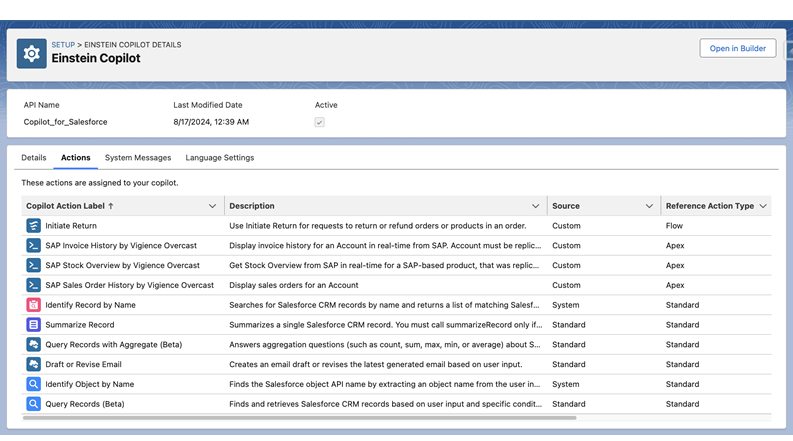
Task: Open the System Messages tab
Action: click(x=138, y=158)
